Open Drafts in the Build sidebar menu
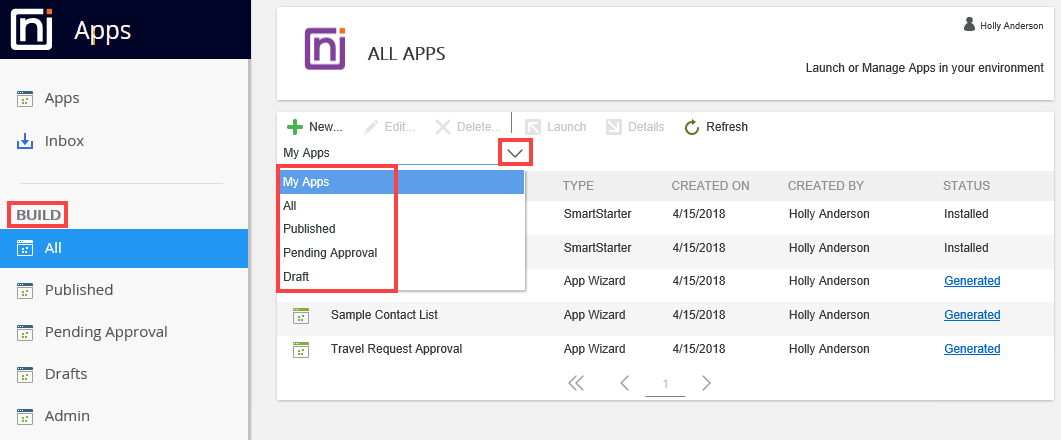This screenshot has width=1061, height=440. tap(66, 374)
